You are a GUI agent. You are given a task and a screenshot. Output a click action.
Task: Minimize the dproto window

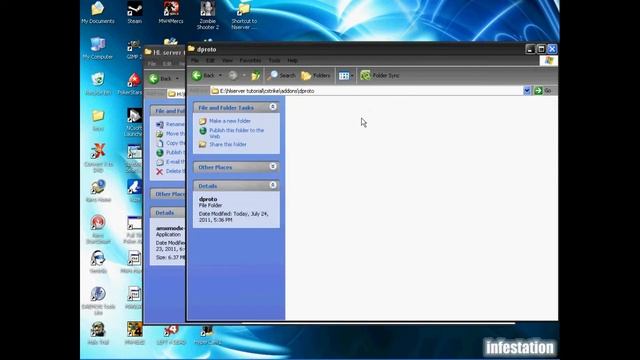coord(530,49)
